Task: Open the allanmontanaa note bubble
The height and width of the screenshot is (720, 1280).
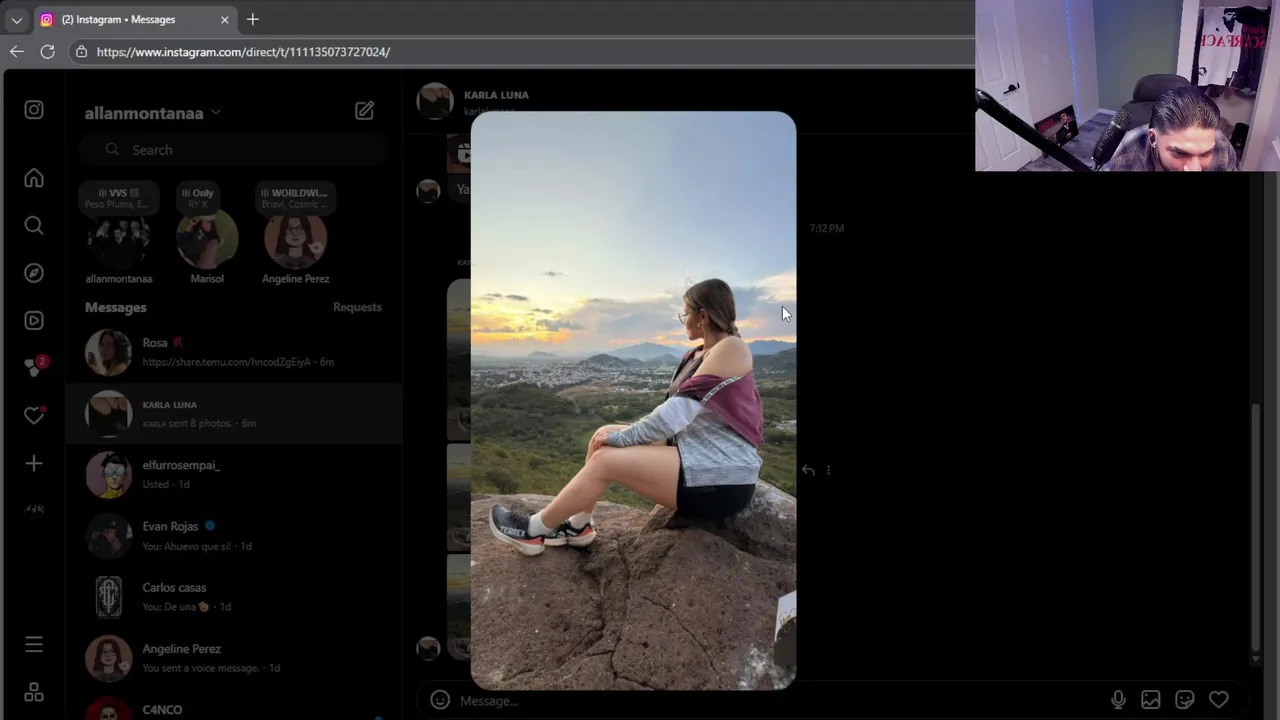Action: tap(118, 198)
